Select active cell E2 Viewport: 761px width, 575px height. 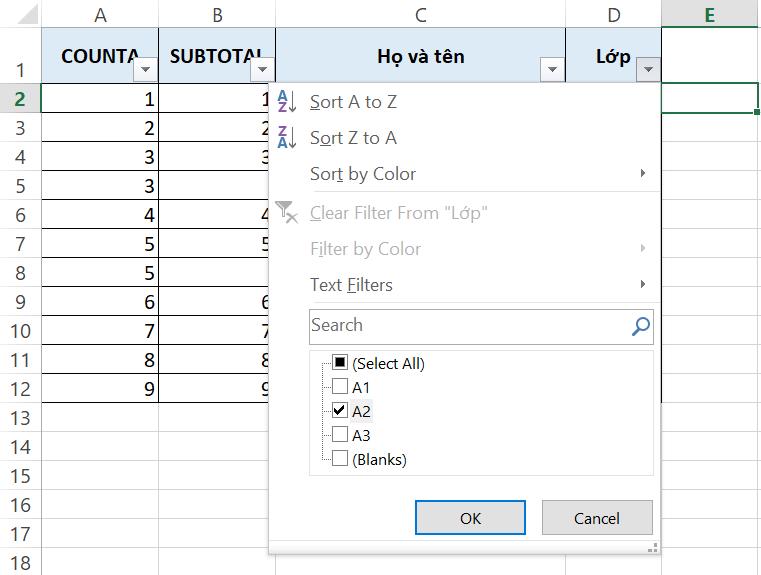(710, 99)
